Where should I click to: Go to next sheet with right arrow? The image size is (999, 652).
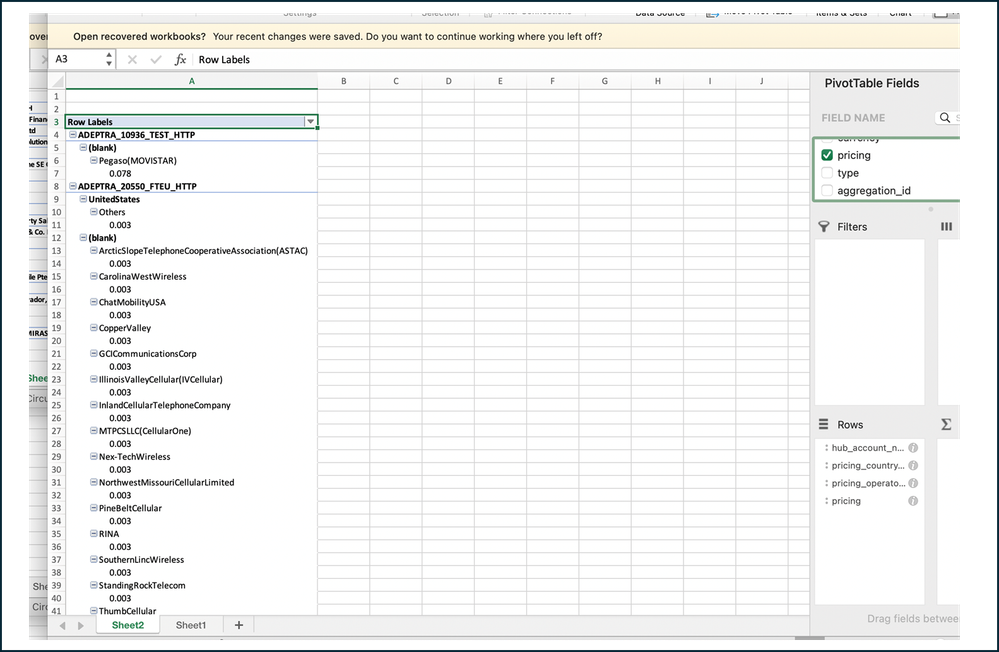point(80,626)
